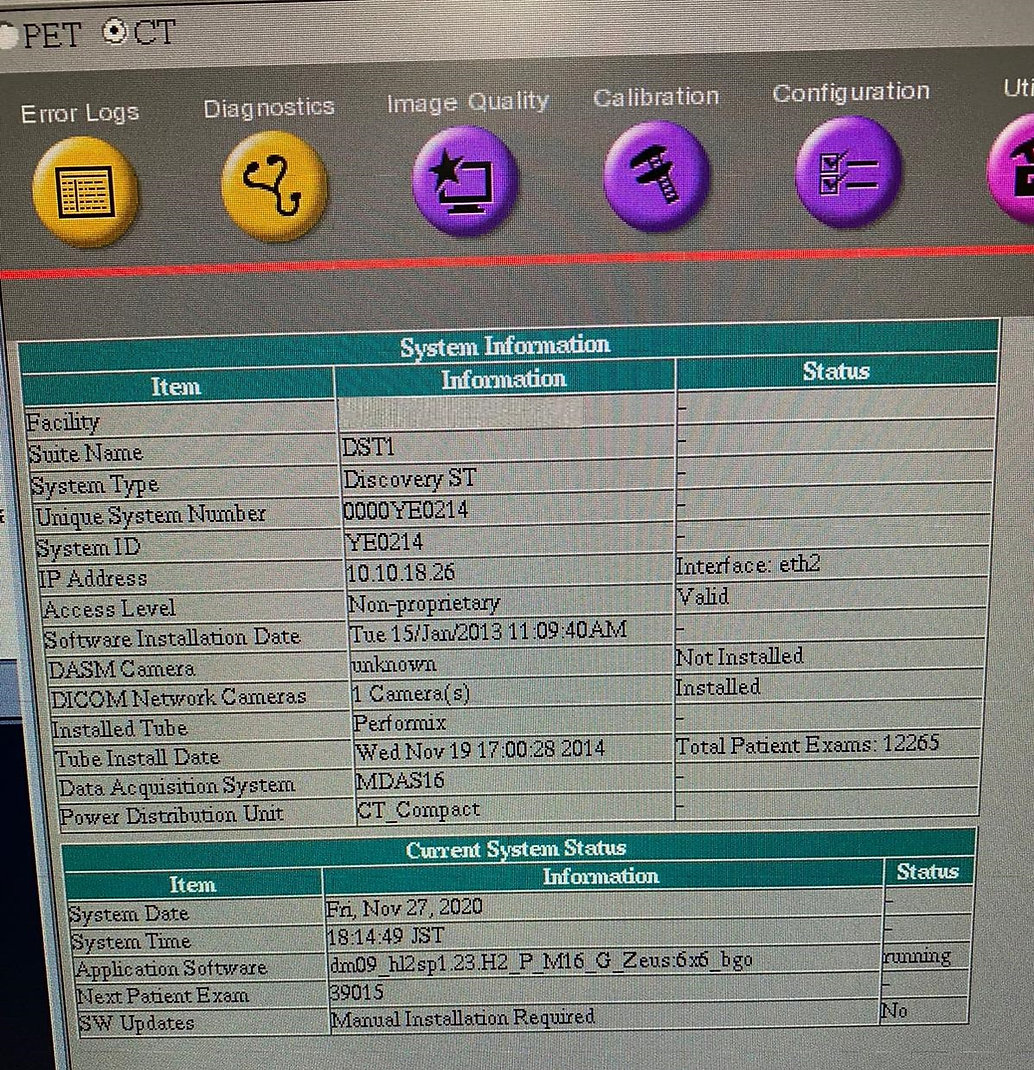Click the Calibration text label
1034x1070 pixels.
(656, 97)
